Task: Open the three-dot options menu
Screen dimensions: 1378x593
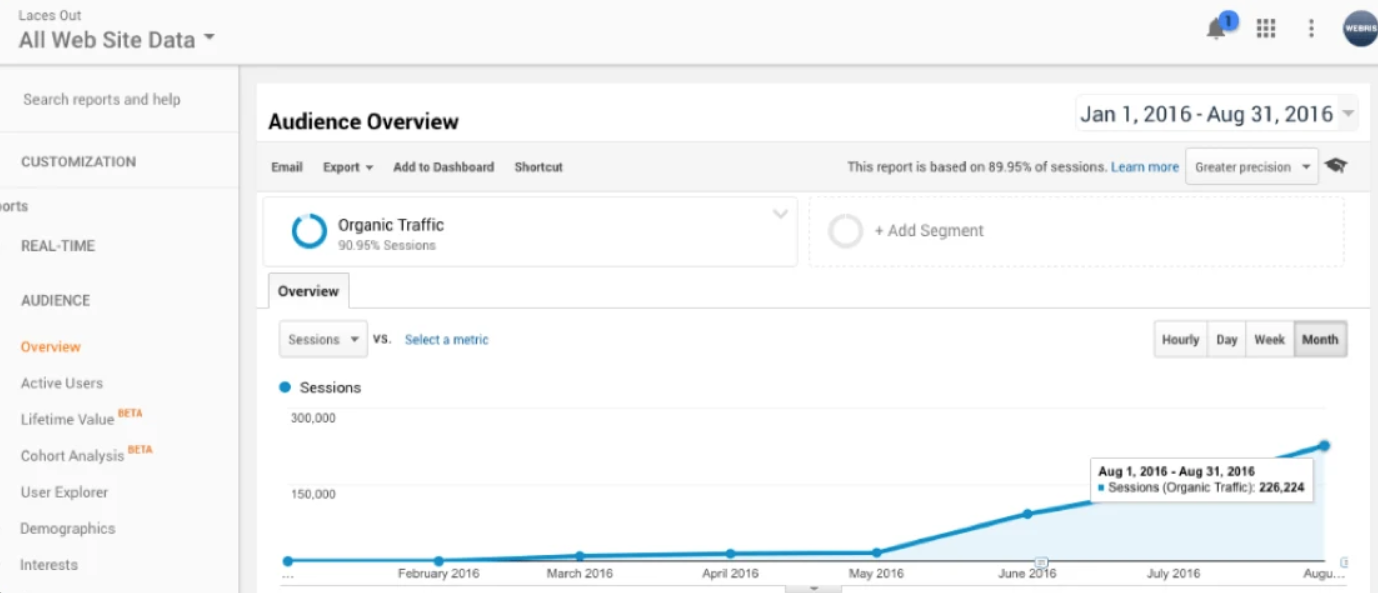Action: click(1311, 29)
